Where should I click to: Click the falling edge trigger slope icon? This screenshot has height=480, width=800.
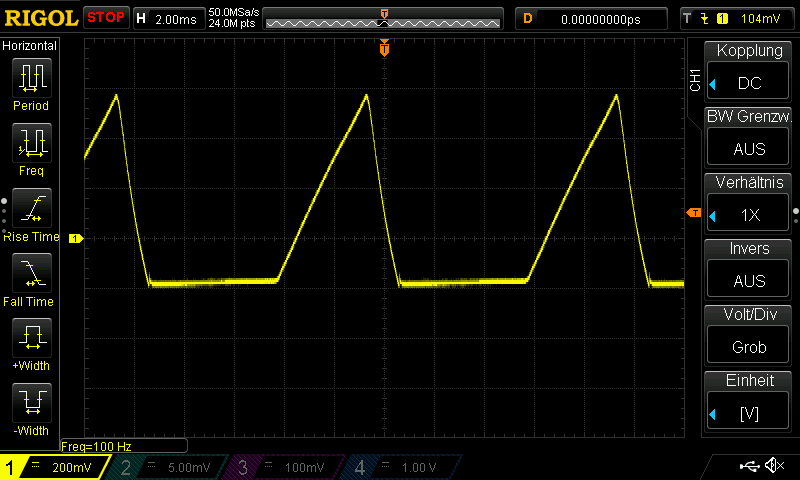(x=705, y=19)
